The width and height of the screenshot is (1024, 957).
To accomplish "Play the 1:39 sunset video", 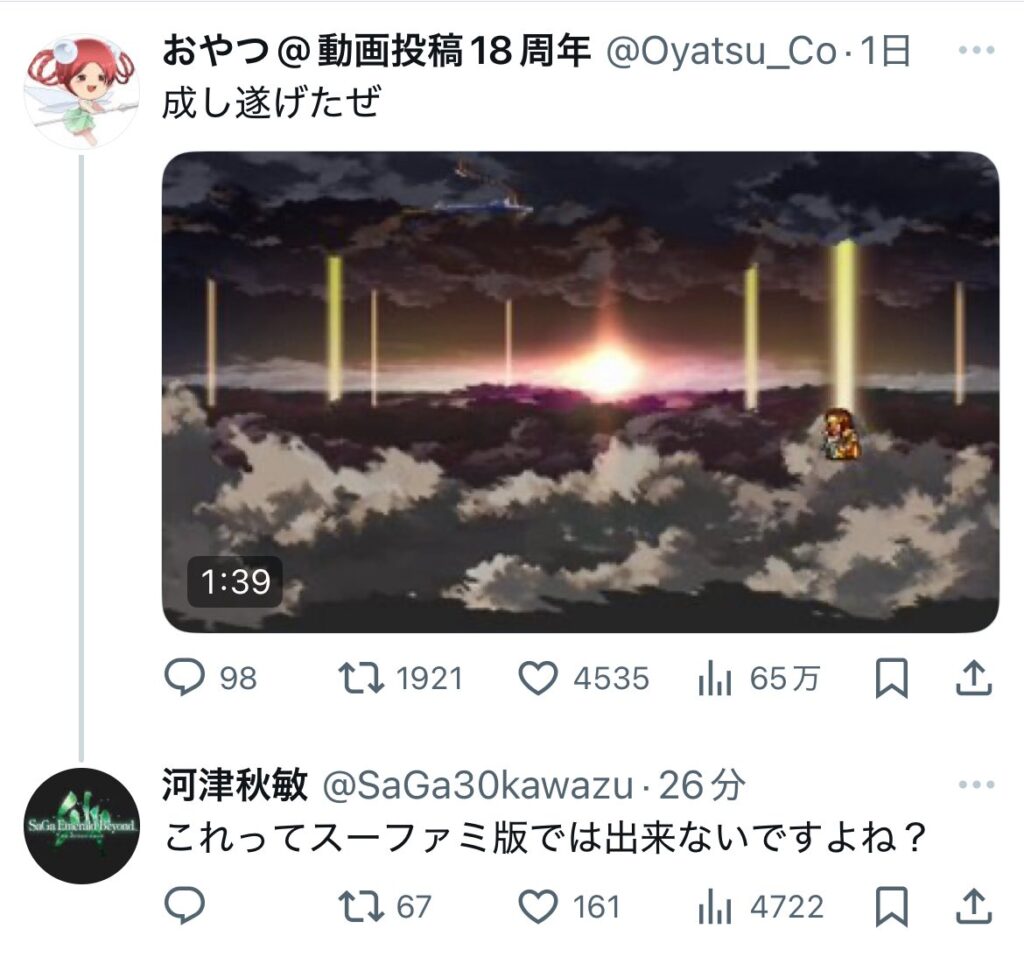I will coord(581,392).
